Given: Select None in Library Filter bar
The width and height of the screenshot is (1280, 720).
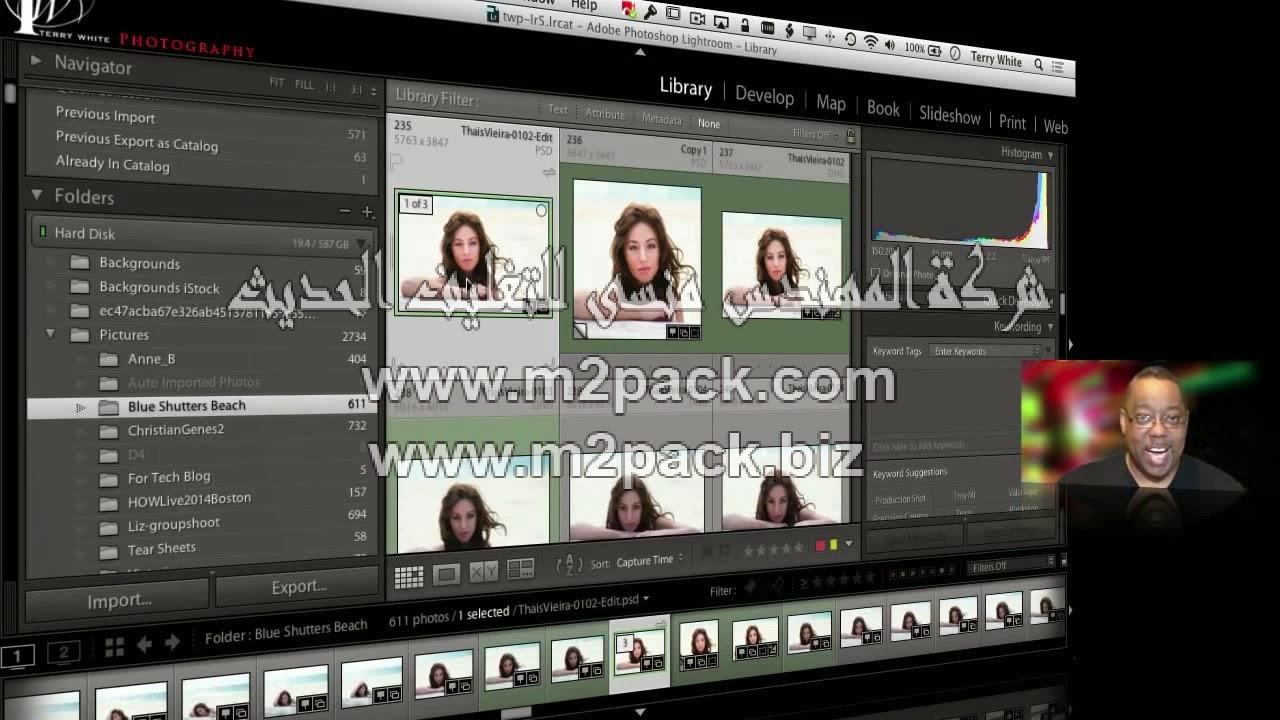Looking at the screenshot, I should point(709,123).
